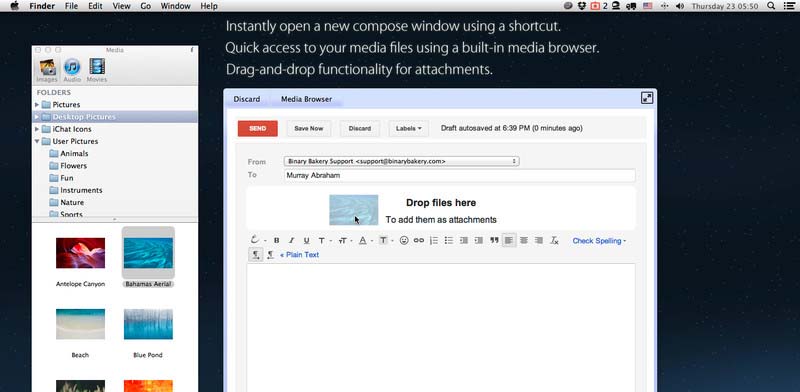
Task: Expand compose window with fullscreen icon
Action: (x=646, y=98)
